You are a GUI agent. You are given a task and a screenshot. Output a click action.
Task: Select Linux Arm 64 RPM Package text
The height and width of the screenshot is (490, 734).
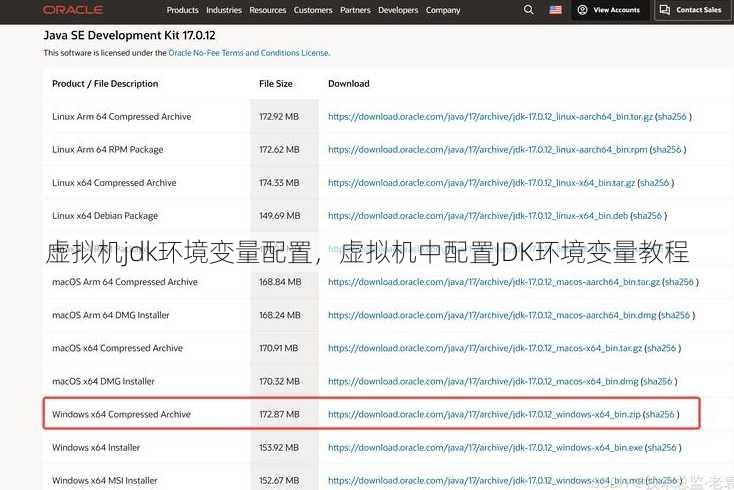(x=108, y=150)
